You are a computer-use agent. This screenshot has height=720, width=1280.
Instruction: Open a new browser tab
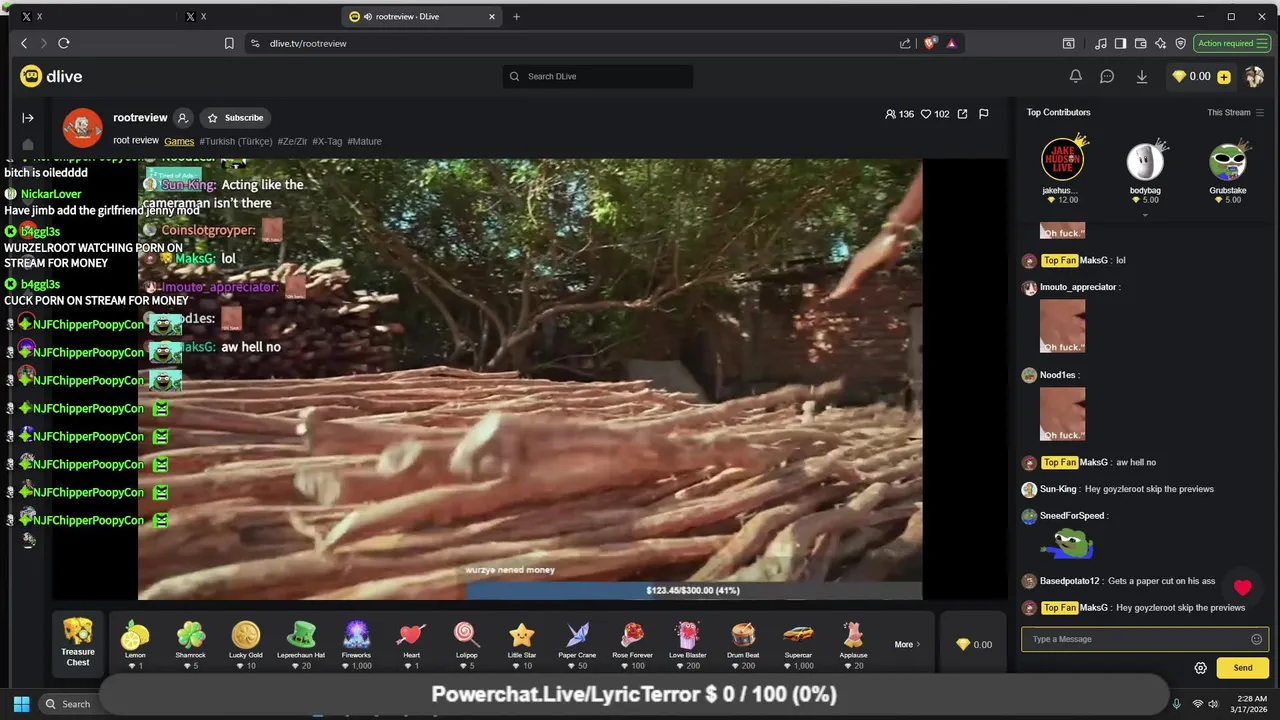pos(516,17)
